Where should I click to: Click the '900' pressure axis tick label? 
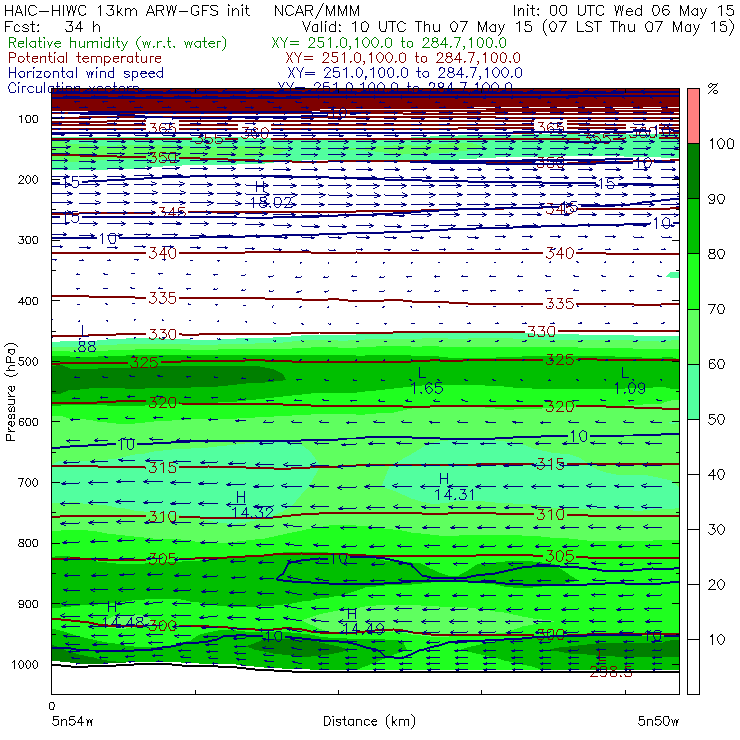point(28,604)
